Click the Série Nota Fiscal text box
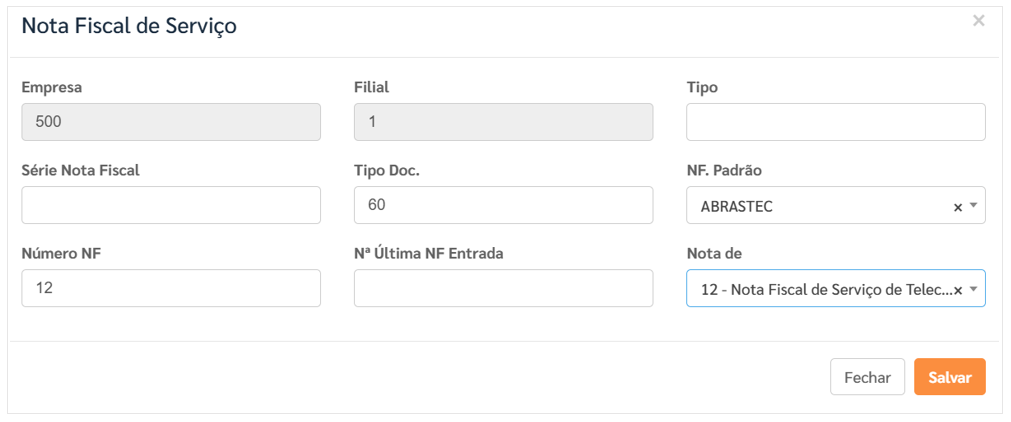The height and width of the screenshot is (422, 1011). click(170, 205)
